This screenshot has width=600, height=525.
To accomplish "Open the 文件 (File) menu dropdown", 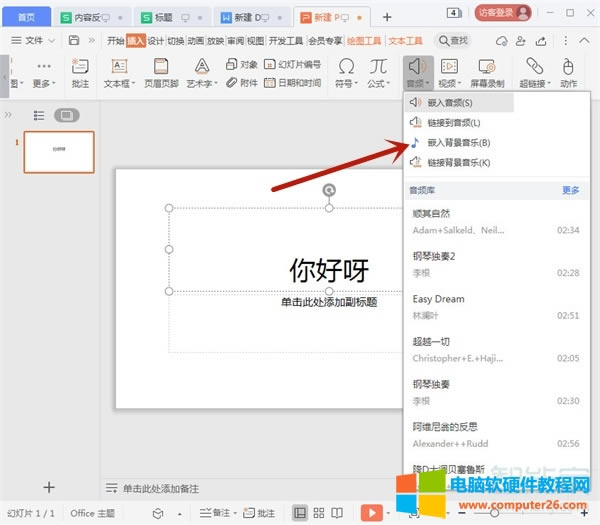I will 40,40.
